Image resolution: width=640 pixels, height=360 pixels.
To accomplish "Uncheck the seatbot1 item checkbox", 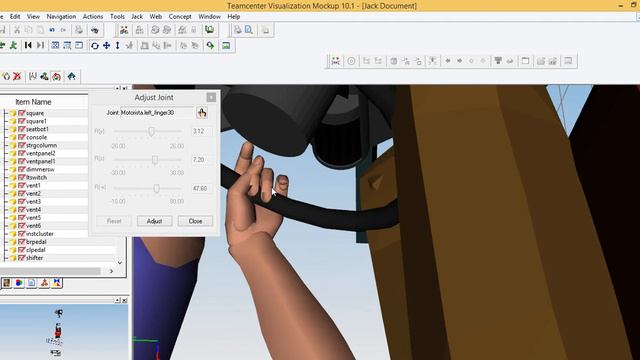I will point(22,129).
